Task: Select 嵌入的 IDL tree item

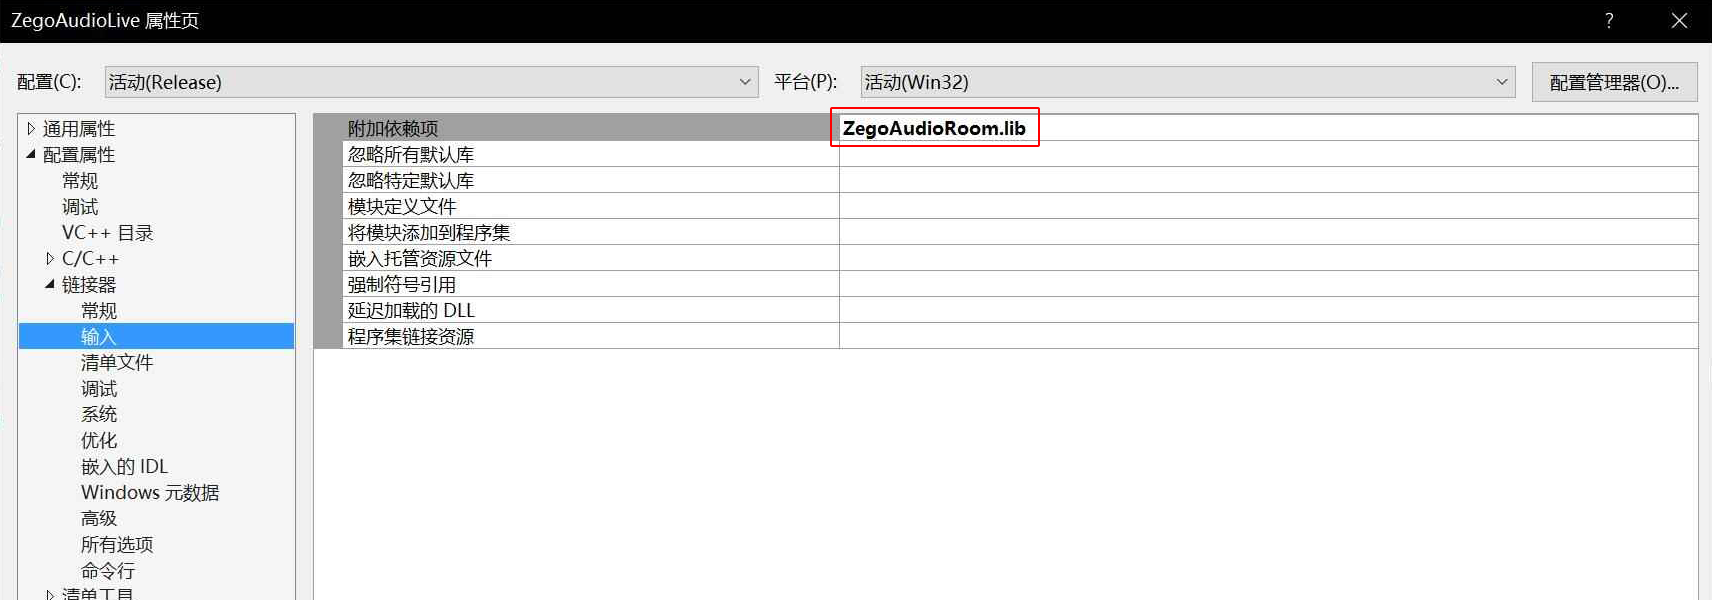Action: click(x=124, y=466)
